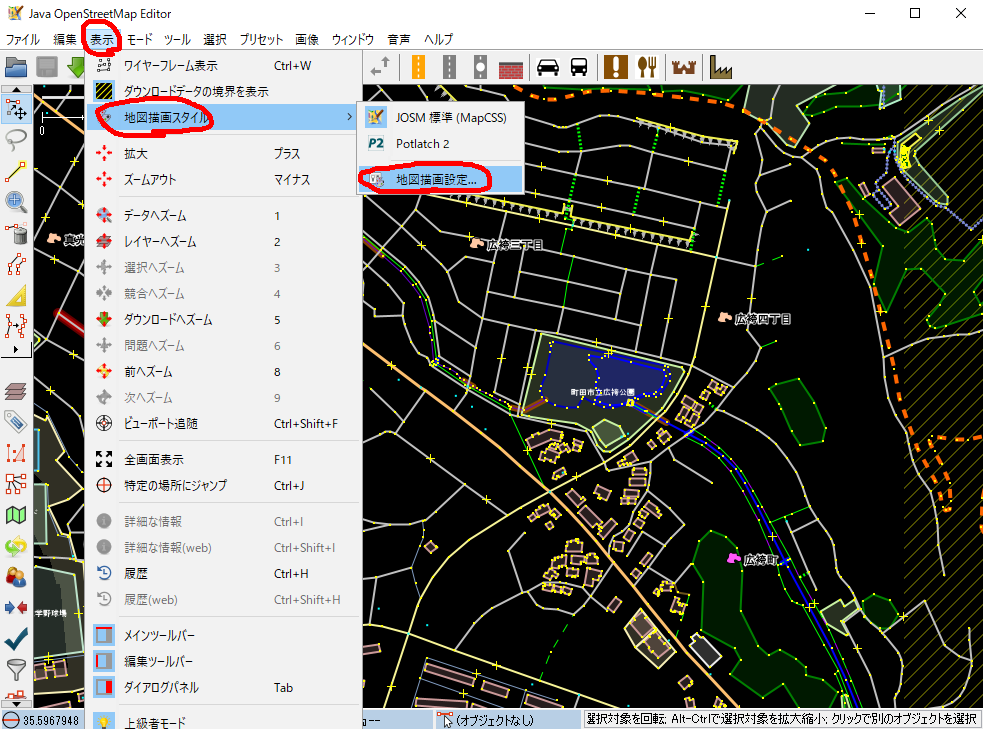Screen dimensions: 983x729
Task: Select the lasso selection tool
Action: 16,138
